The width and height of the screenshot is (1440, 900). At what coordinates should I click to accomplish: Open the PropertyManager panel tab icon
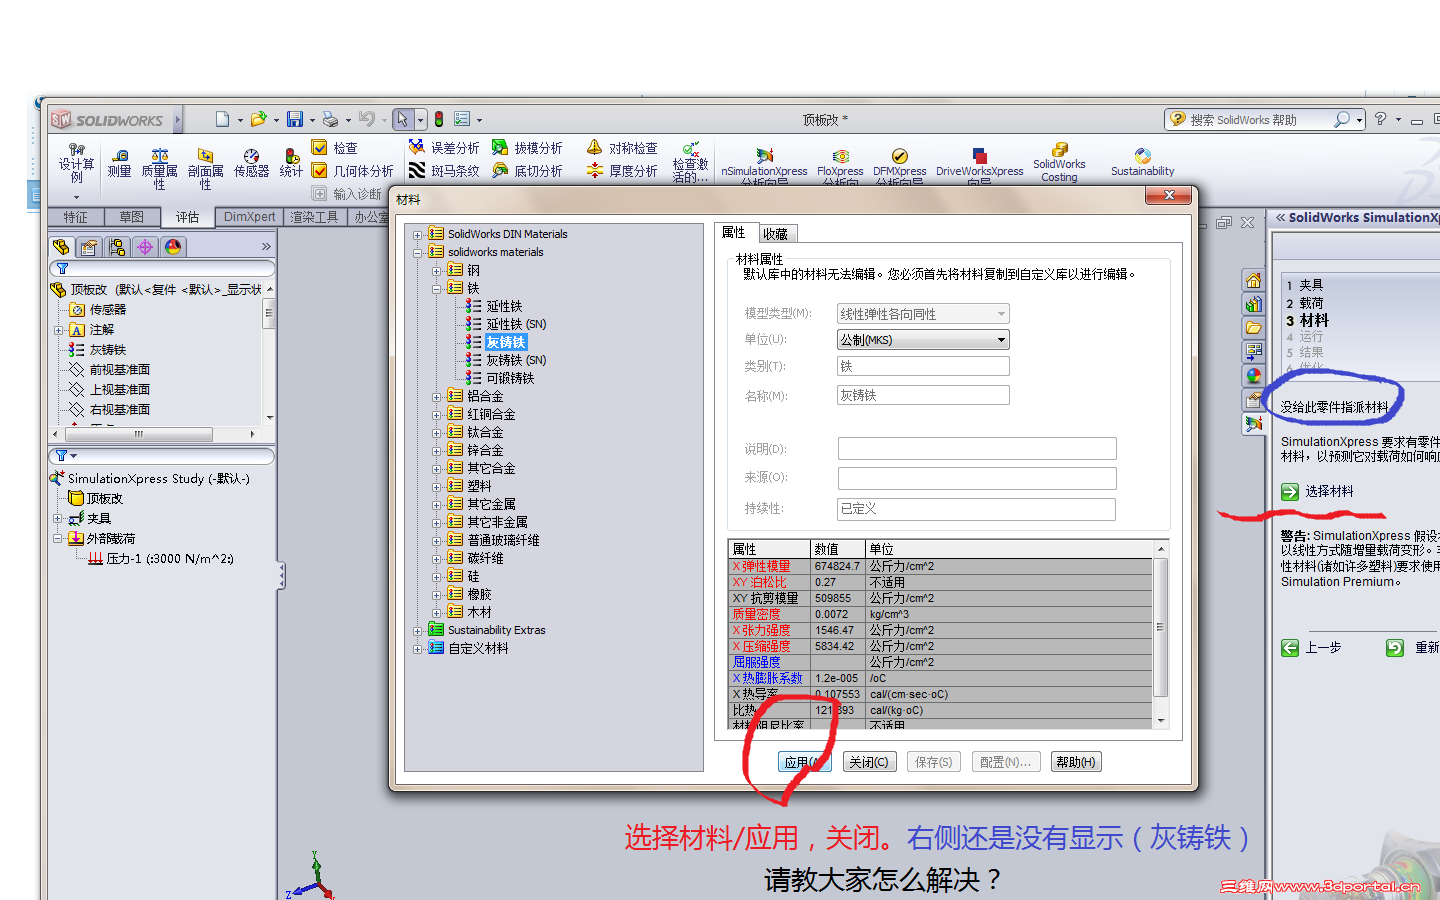[x=89, y=247]
